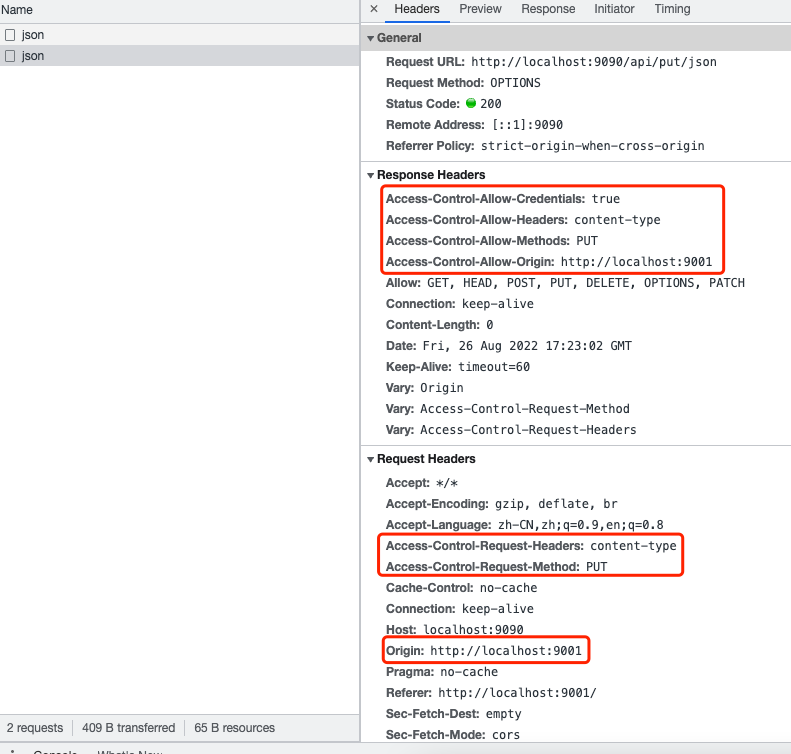Click the first json request file icon

(10, 35)
